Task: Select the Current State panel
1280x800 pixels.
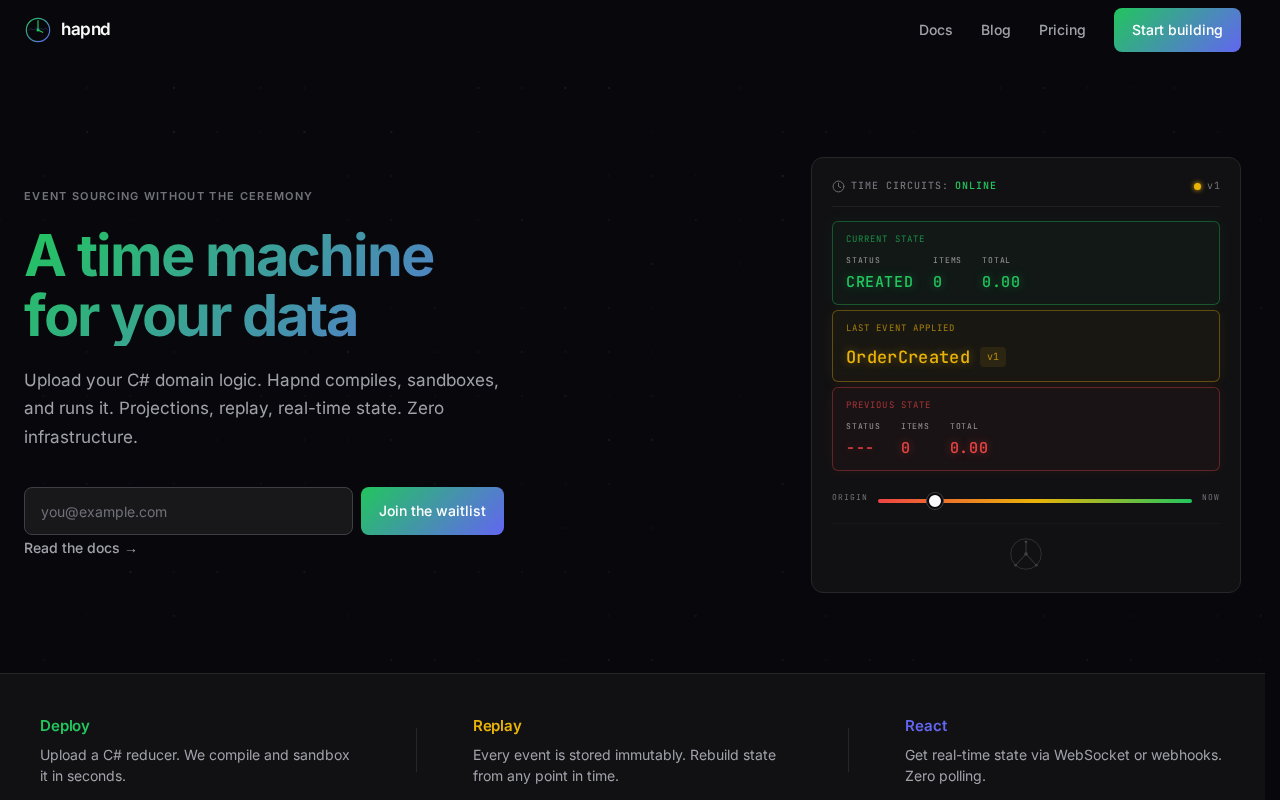Action: click(x=1025, y=262)
